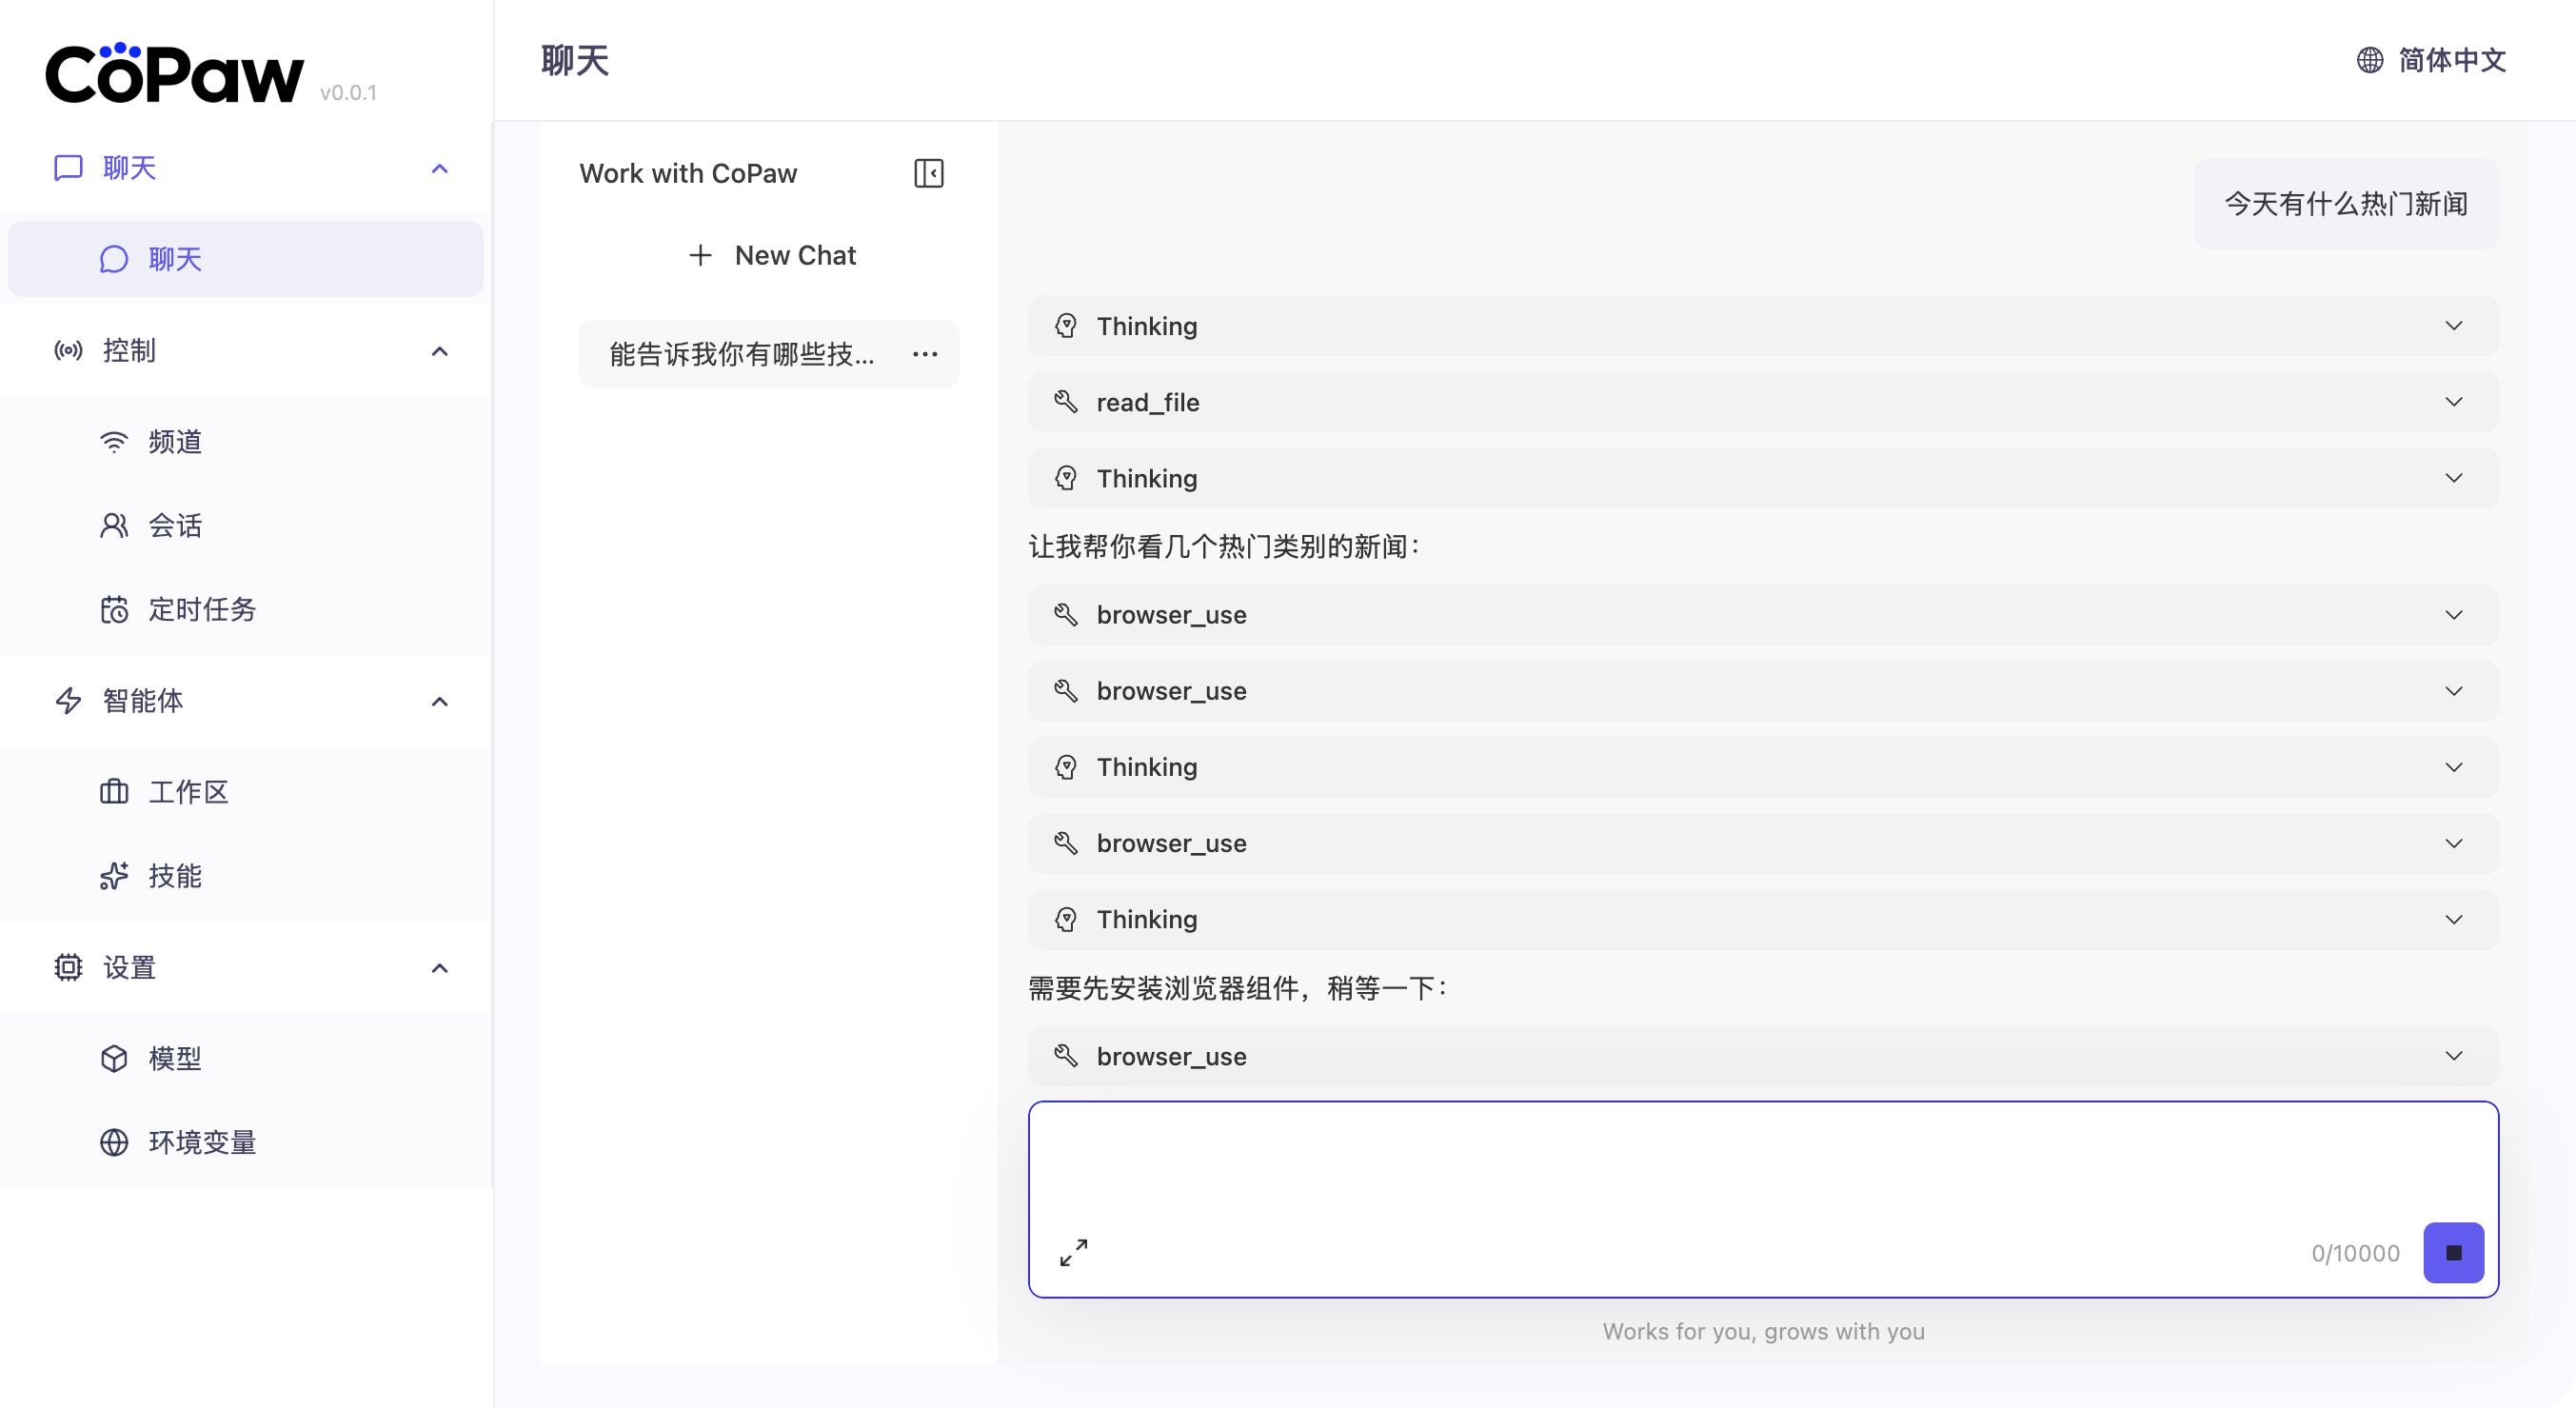Select the 频道 channels menu item
Viewport: 2576px width, 1409px height.
(x=175, y=441)
